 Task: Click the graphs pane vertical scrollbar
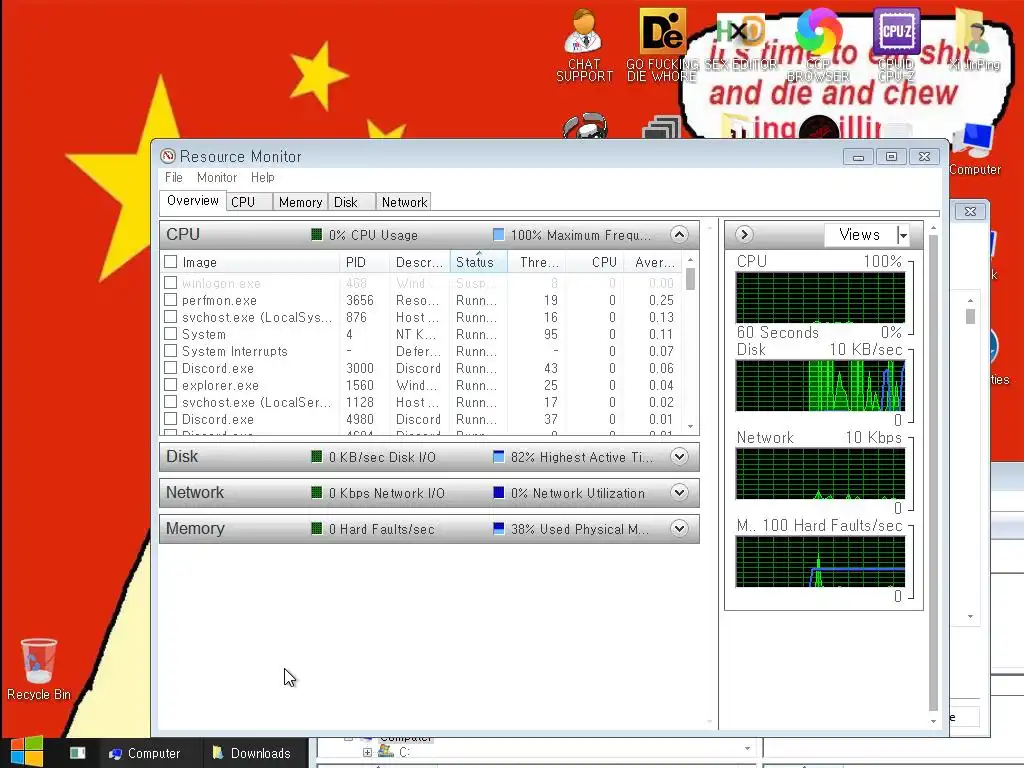933,472
